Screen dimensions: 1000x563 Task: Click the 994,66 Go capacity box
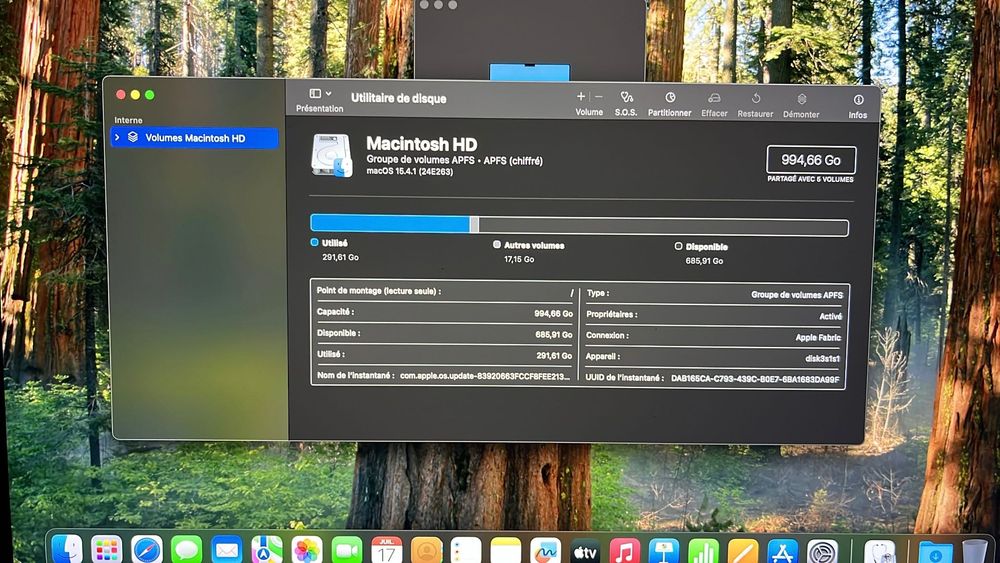coord(811,160)
